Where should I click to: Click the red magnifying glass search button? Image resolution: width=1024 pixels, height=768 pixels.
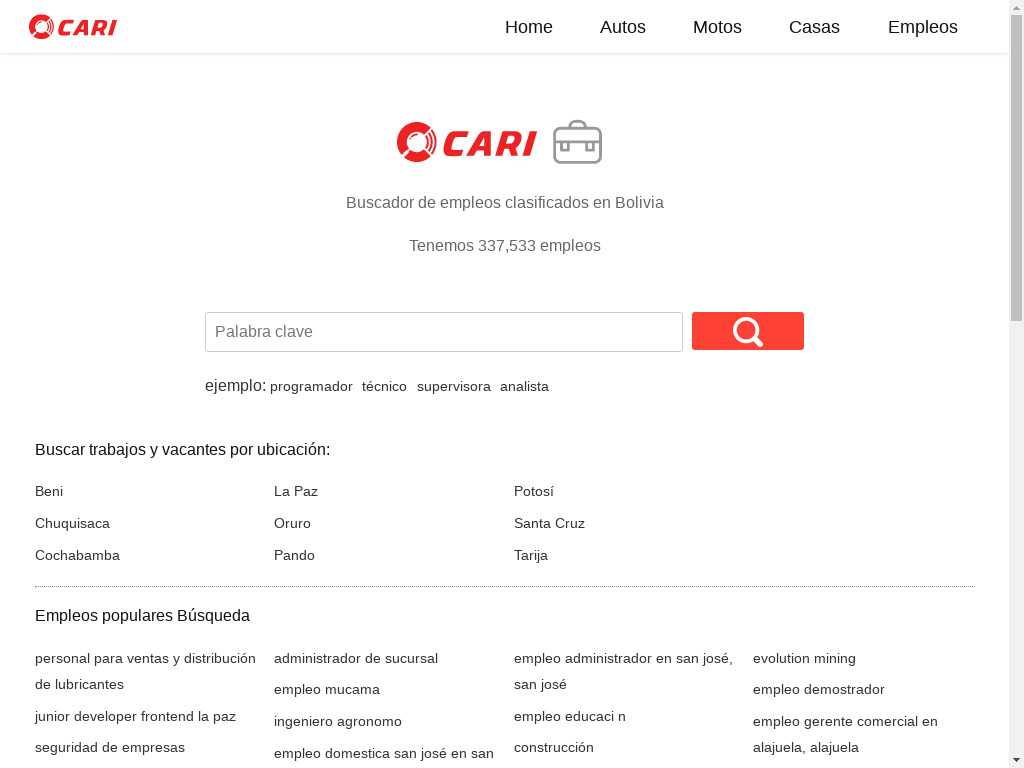748,331
